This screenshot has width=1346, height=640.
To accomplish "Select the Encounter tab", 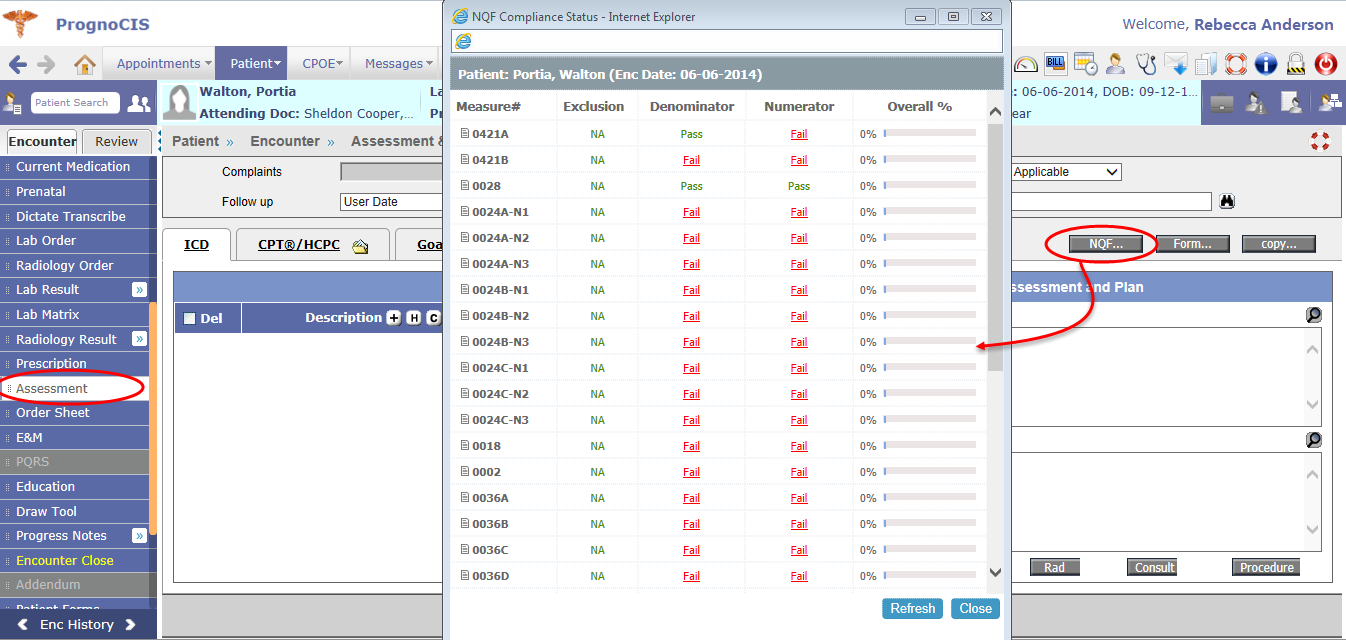I will coord(42,142).
